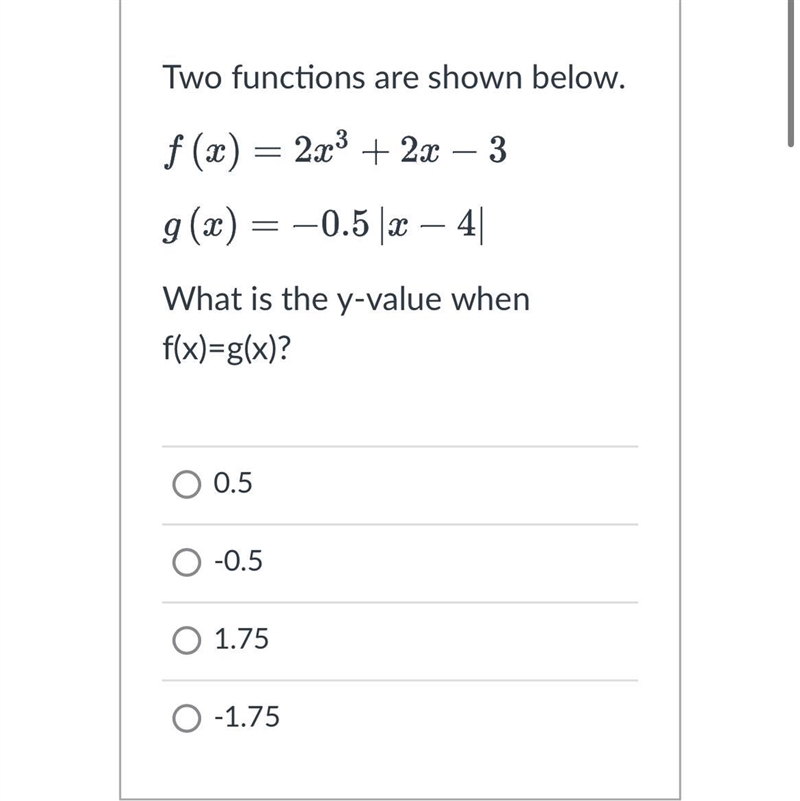Click the 2x³ term in the f(x) formula
Image resolution: width=800 pixels, height=801 pixels.
[x=321, y=148]
